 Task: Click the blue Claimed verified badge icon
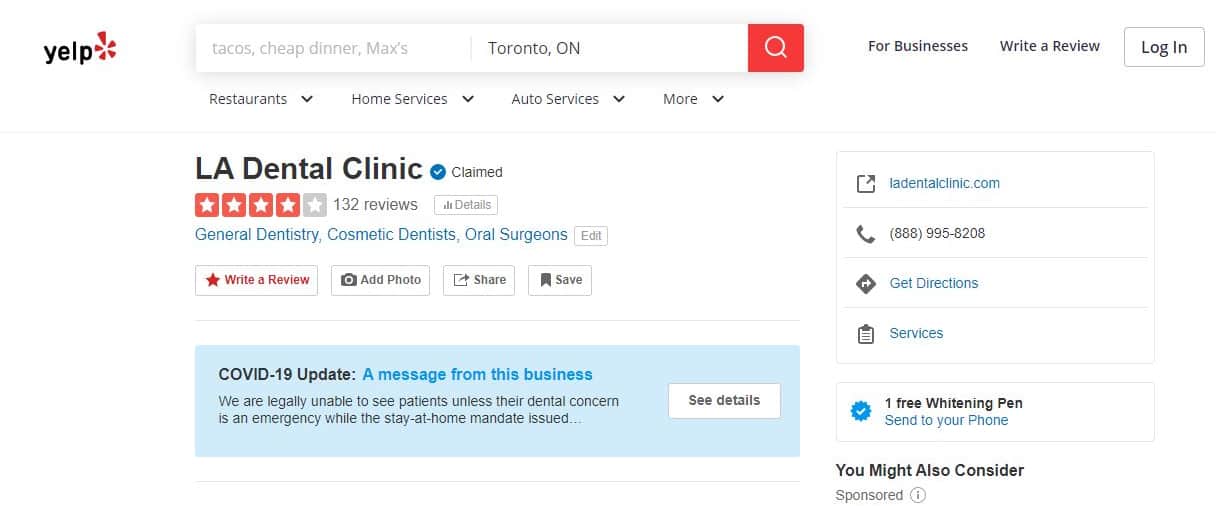point(438,172)
